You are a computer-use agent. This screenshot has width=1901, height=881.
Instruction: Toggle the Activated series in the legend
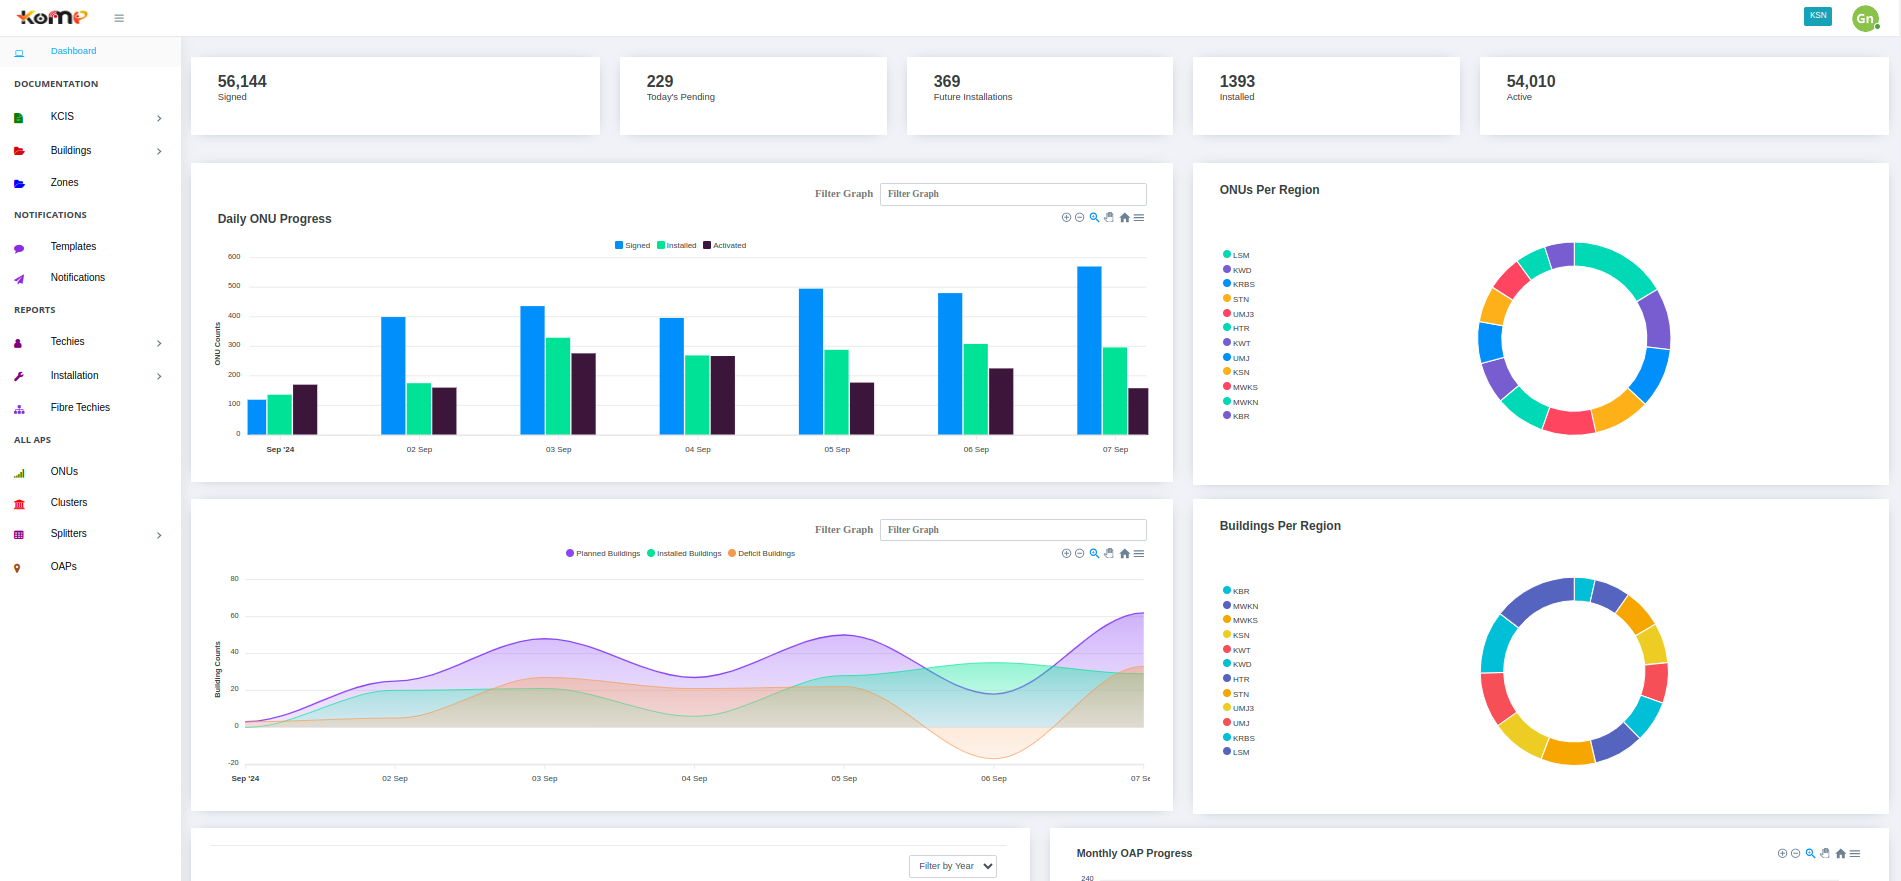pyautogui.click(x=725, y=245)
